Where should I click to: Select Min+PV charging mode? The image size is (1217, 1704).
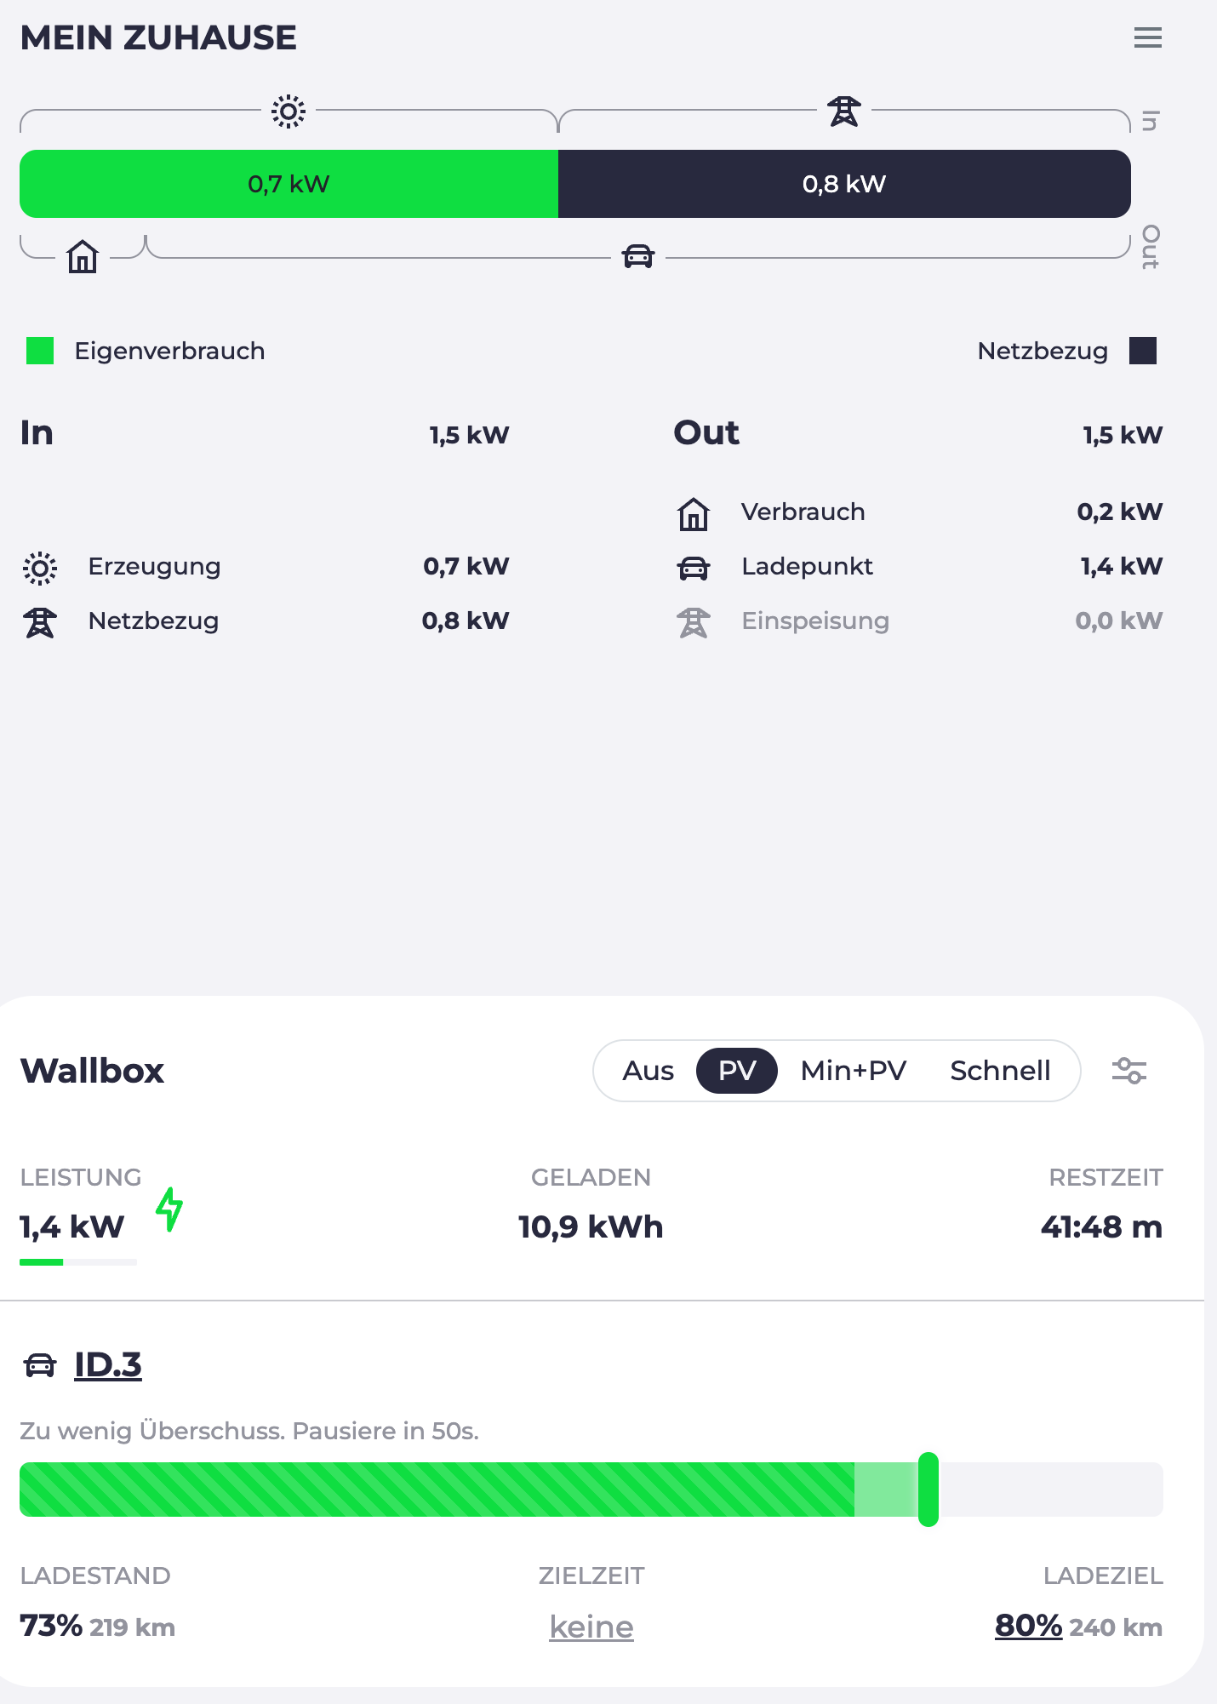point(853,1070)
